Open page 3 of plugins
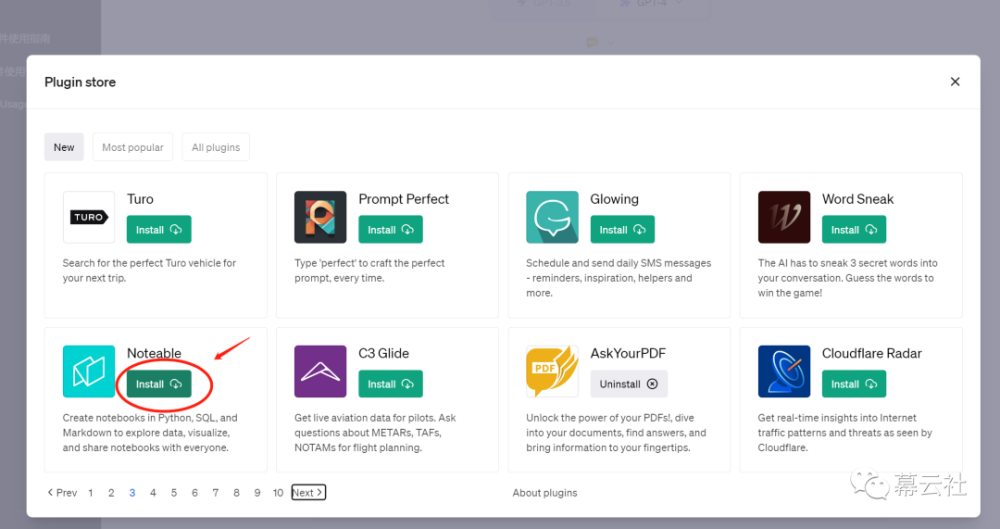Image resolution: width=1000 pixels, height=529 pixels. point(132,493)
